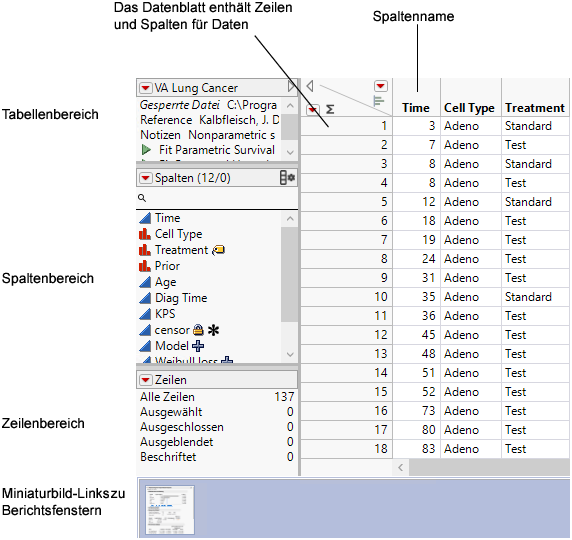Open the columns red triangle menu in the grid corner

click(380, 86)
